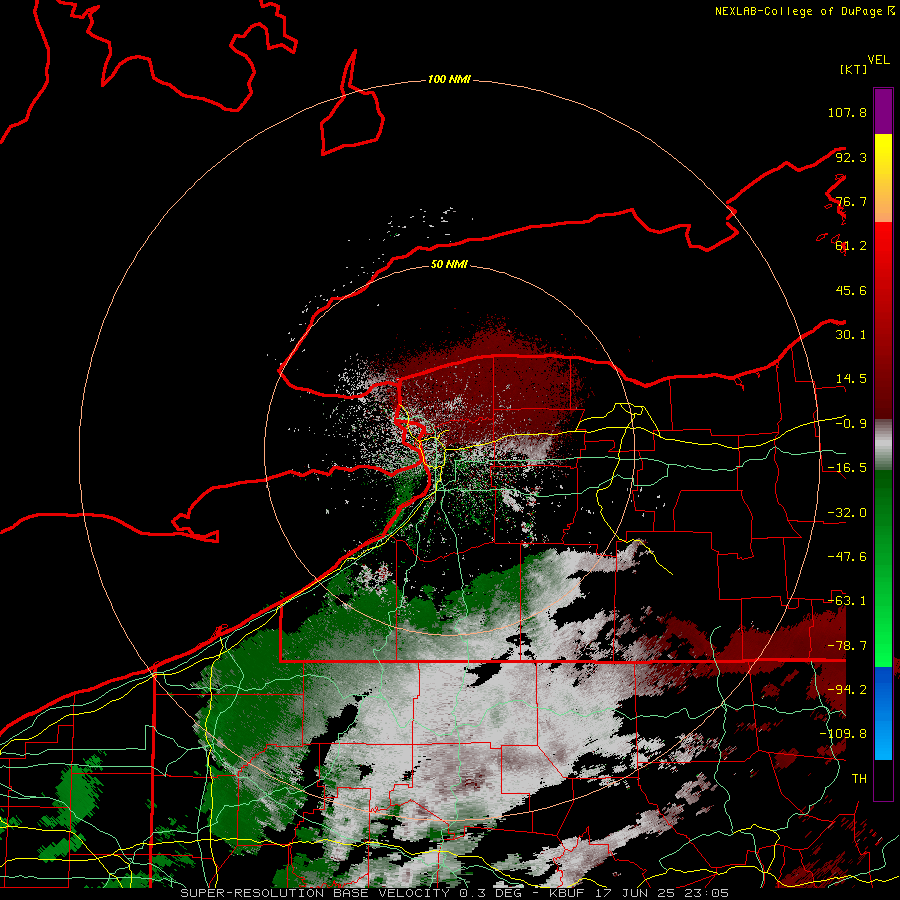Select the -78.7 velocity scale value

click(847, 646)
